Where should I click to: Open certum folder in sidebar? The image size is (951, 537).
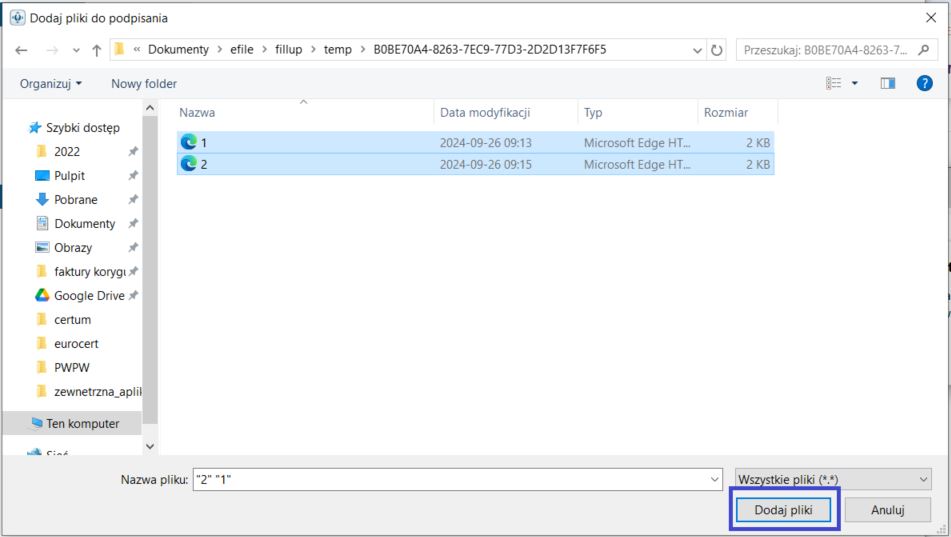[72, 320]
